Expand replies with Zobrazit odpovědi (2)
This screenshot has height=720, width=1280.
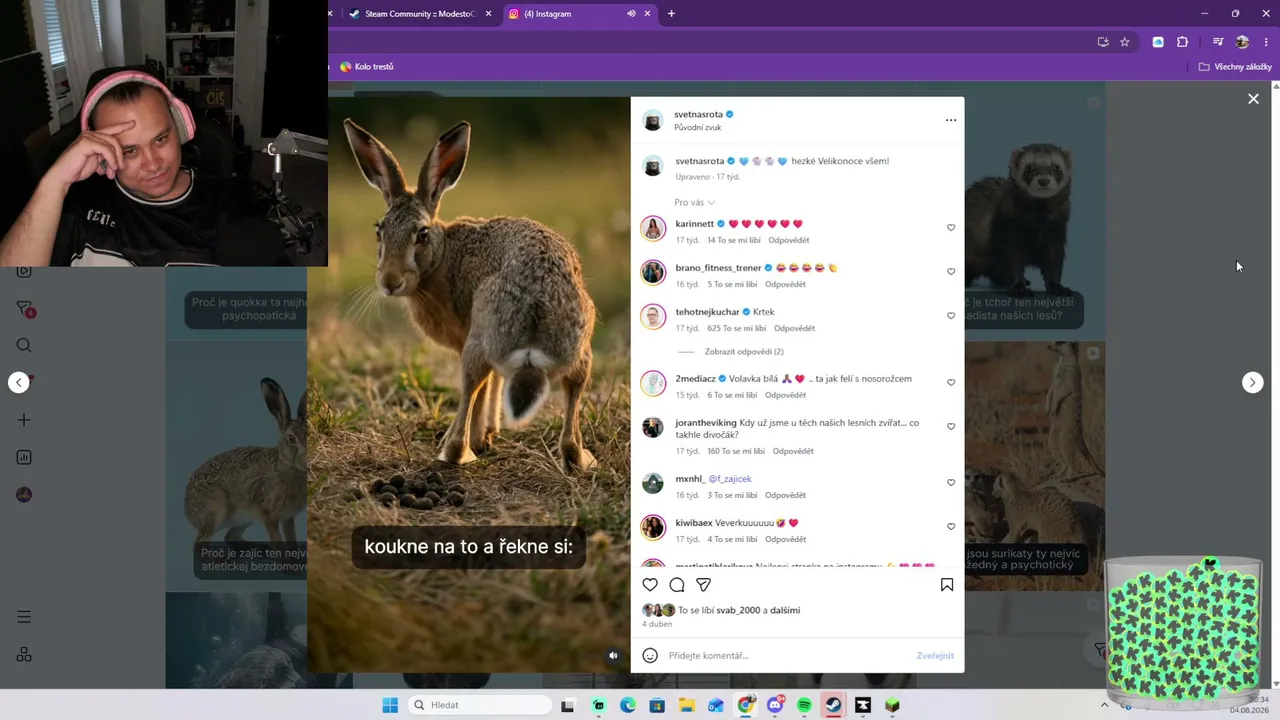744,352
